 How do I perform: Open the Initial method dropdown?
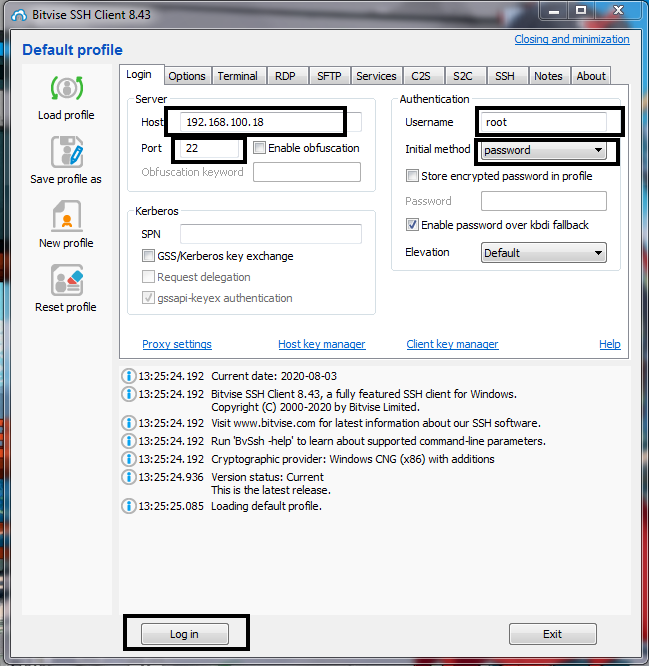pos(543,150)
